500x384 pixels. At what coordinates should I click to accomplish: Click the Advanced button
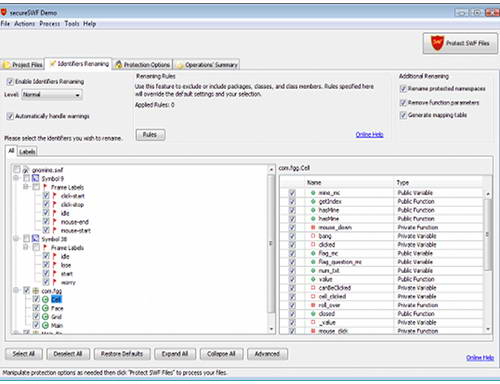point(267,354)
